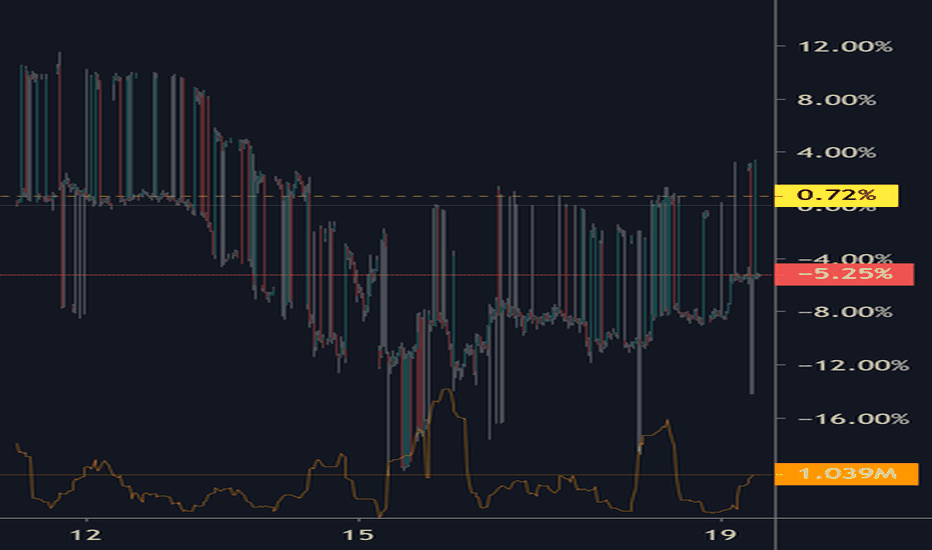Viewport: 932px width, 550px height.
Task: Click the -12.00% axis label
Action: [853, 365]
